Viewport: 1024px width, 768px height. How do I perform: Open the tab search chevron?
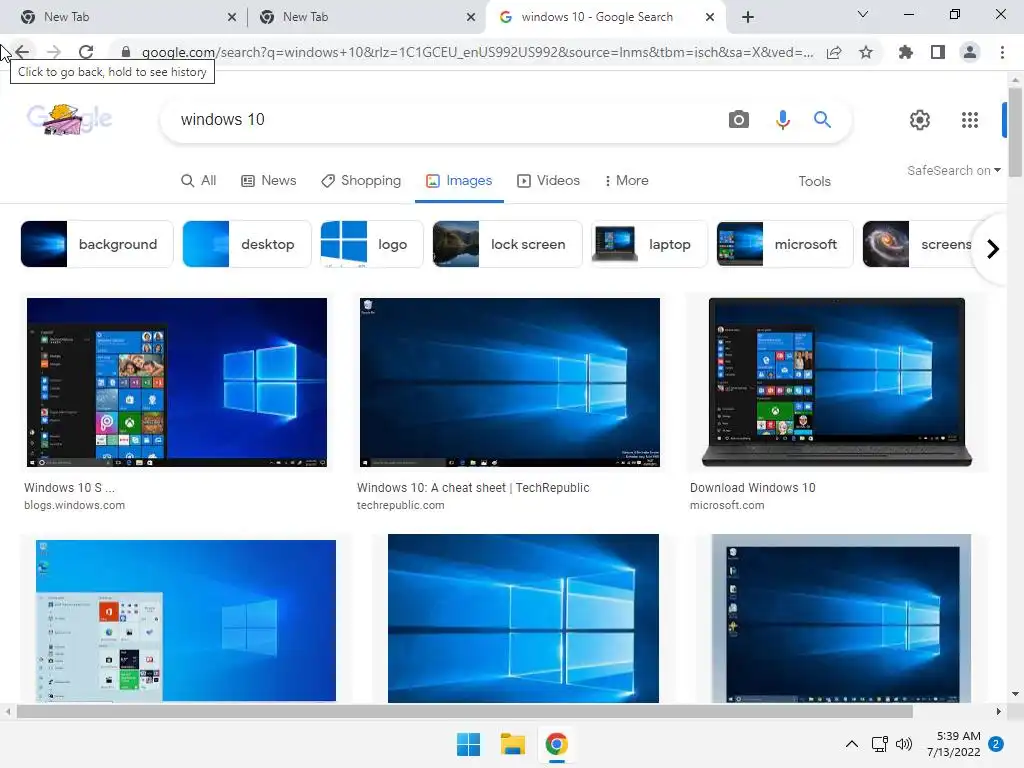[863, 14]
